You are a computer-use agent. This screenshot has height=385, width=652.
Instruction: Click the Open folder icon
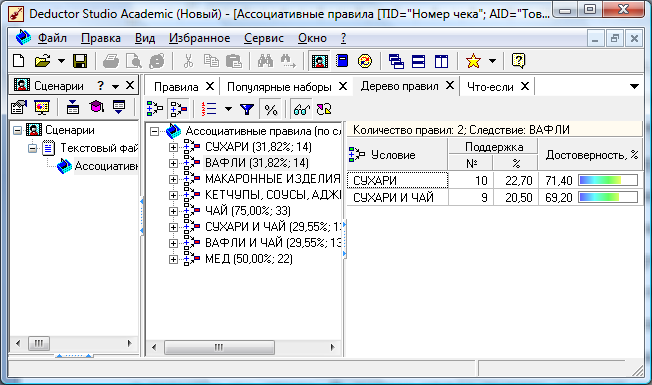(x=42, y=61)
